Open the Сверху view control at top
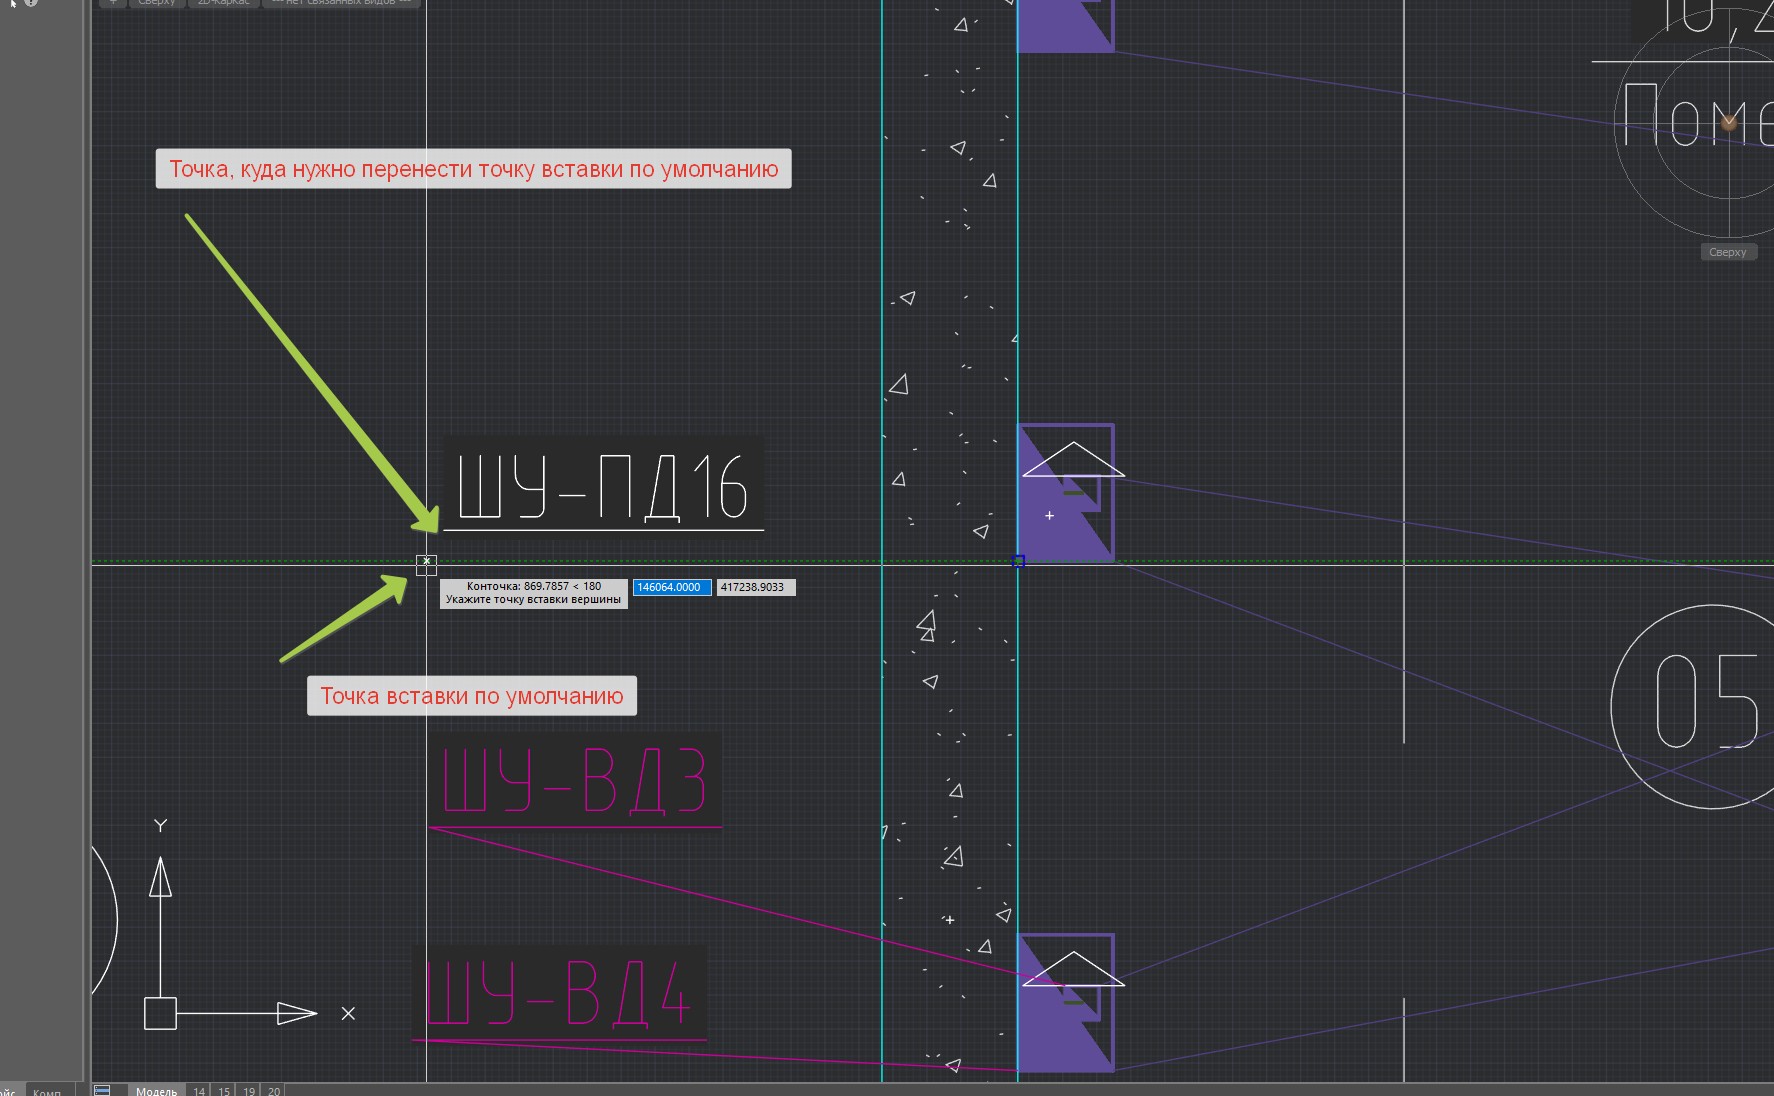 click(156, 3)
